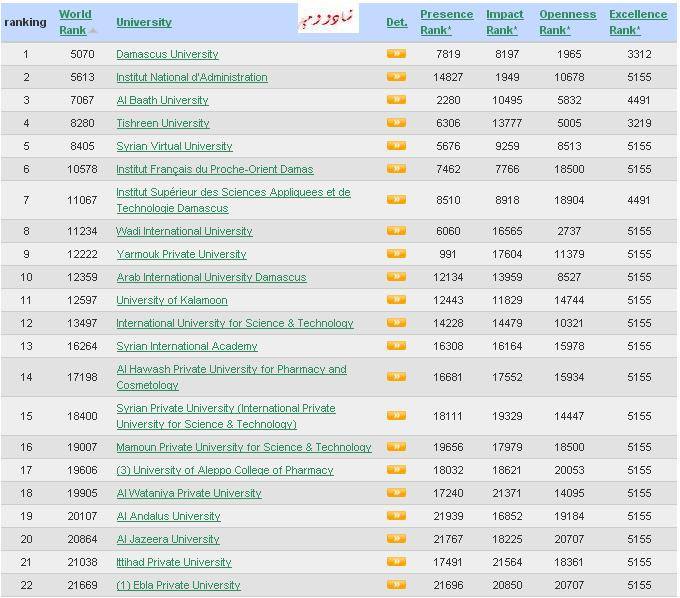Sort by Impact Rank column
This screenshot has height=598, width=680.
coord(504,22)
